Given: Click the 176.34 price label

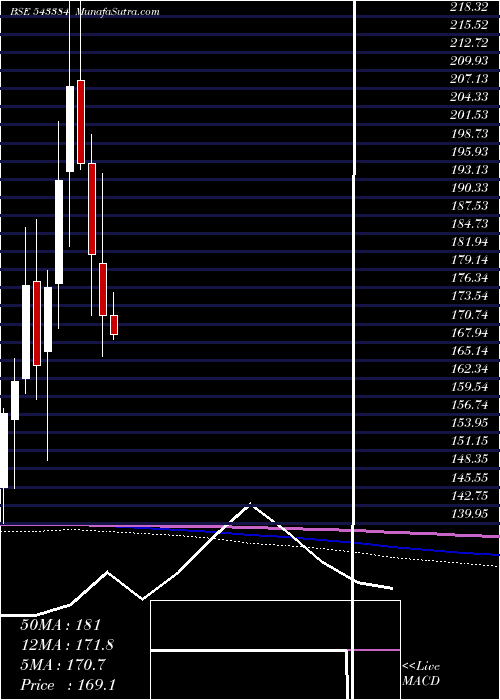Looking at the screenshot, I should 469,278.
